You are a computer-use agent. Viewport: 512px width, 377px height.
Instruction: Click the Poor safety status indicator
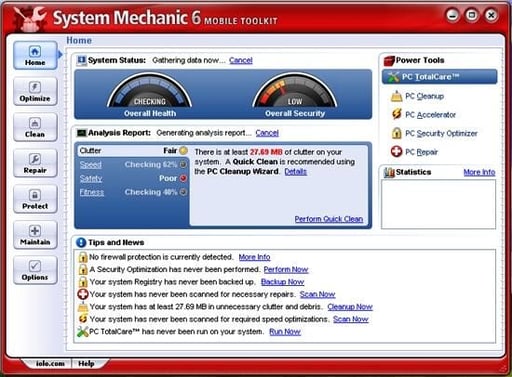[x=183, y=178]
